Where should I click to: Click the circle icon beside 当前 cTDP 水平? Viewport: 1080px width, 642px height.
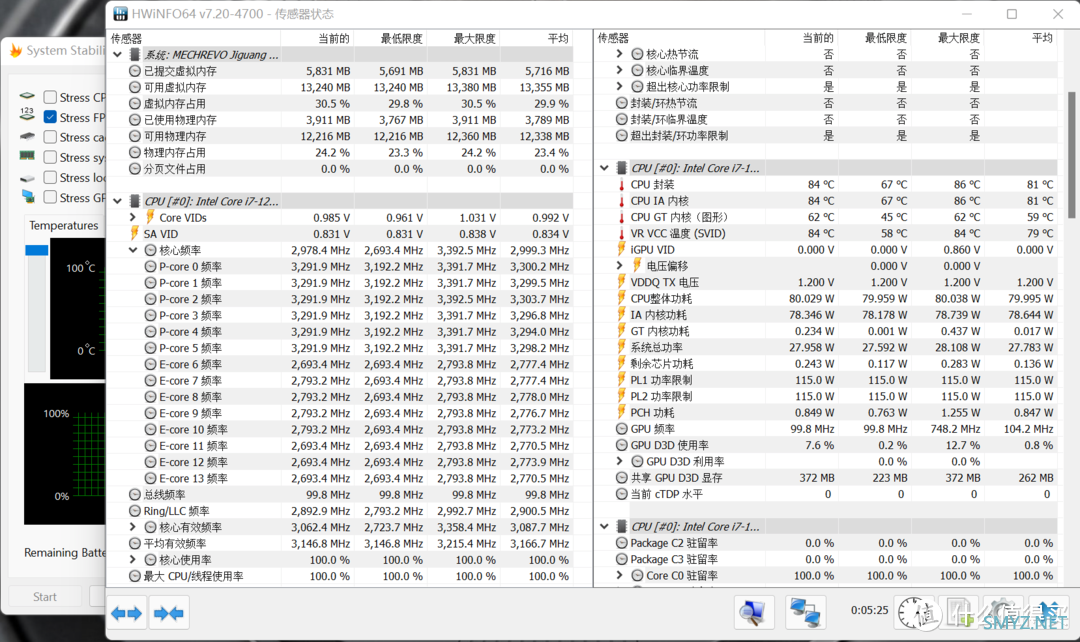621,494
